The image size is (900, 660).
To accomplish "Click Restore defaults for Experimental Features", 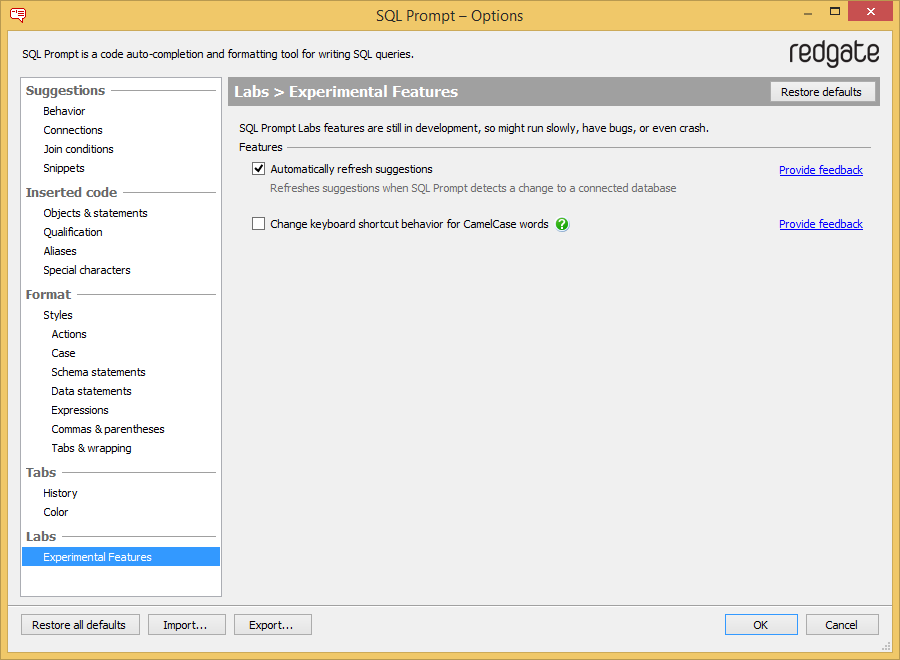I will click(x=823, y=91).
